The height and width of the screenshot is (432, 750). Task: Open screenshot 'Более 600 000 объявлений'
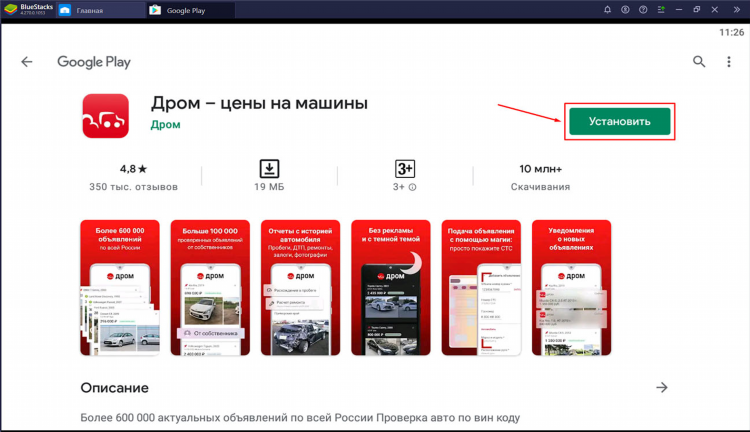[120, 288]
